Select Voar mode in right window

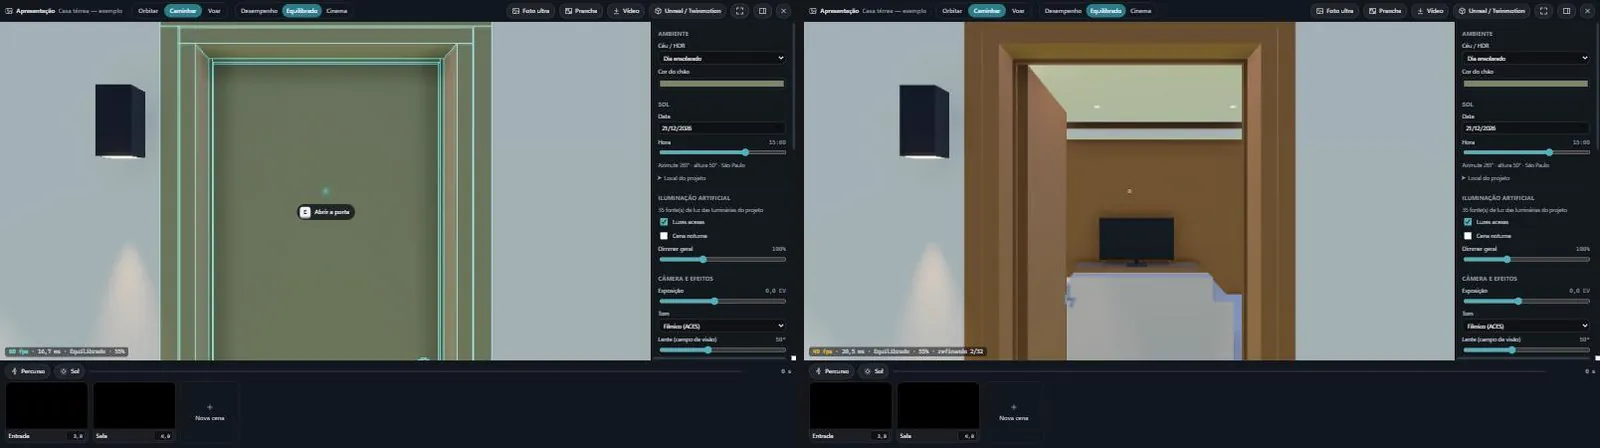(1018, 11)
